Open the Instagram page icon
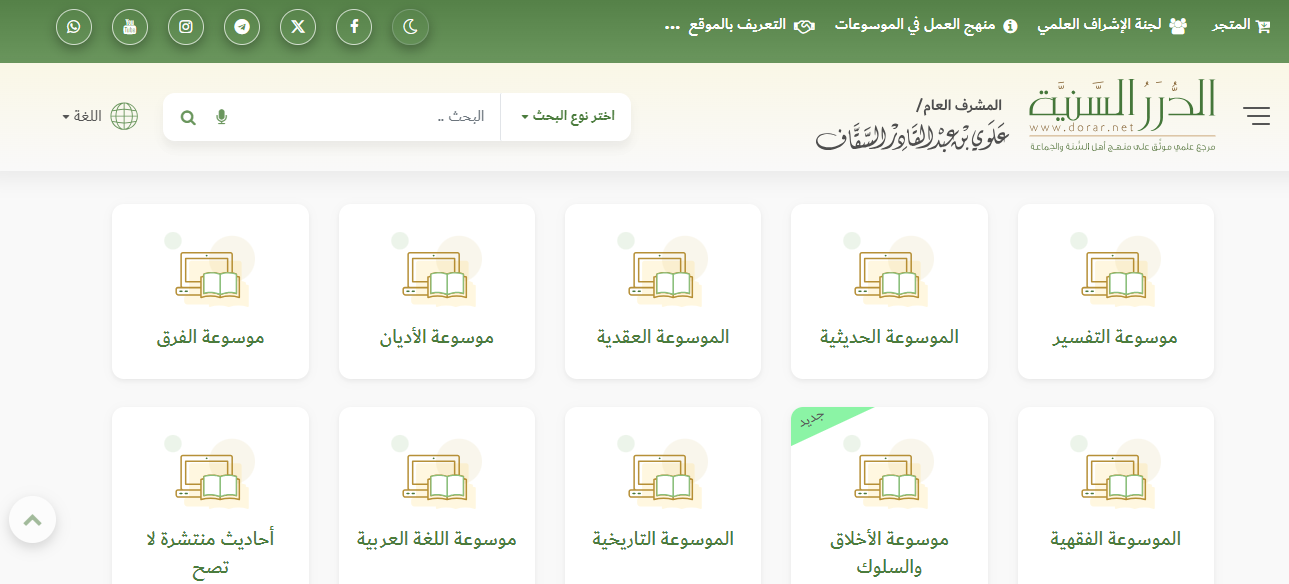Image resolution: width=1289 pixels, height=584 pixels. pyautogui.click(x=186, y=28)
